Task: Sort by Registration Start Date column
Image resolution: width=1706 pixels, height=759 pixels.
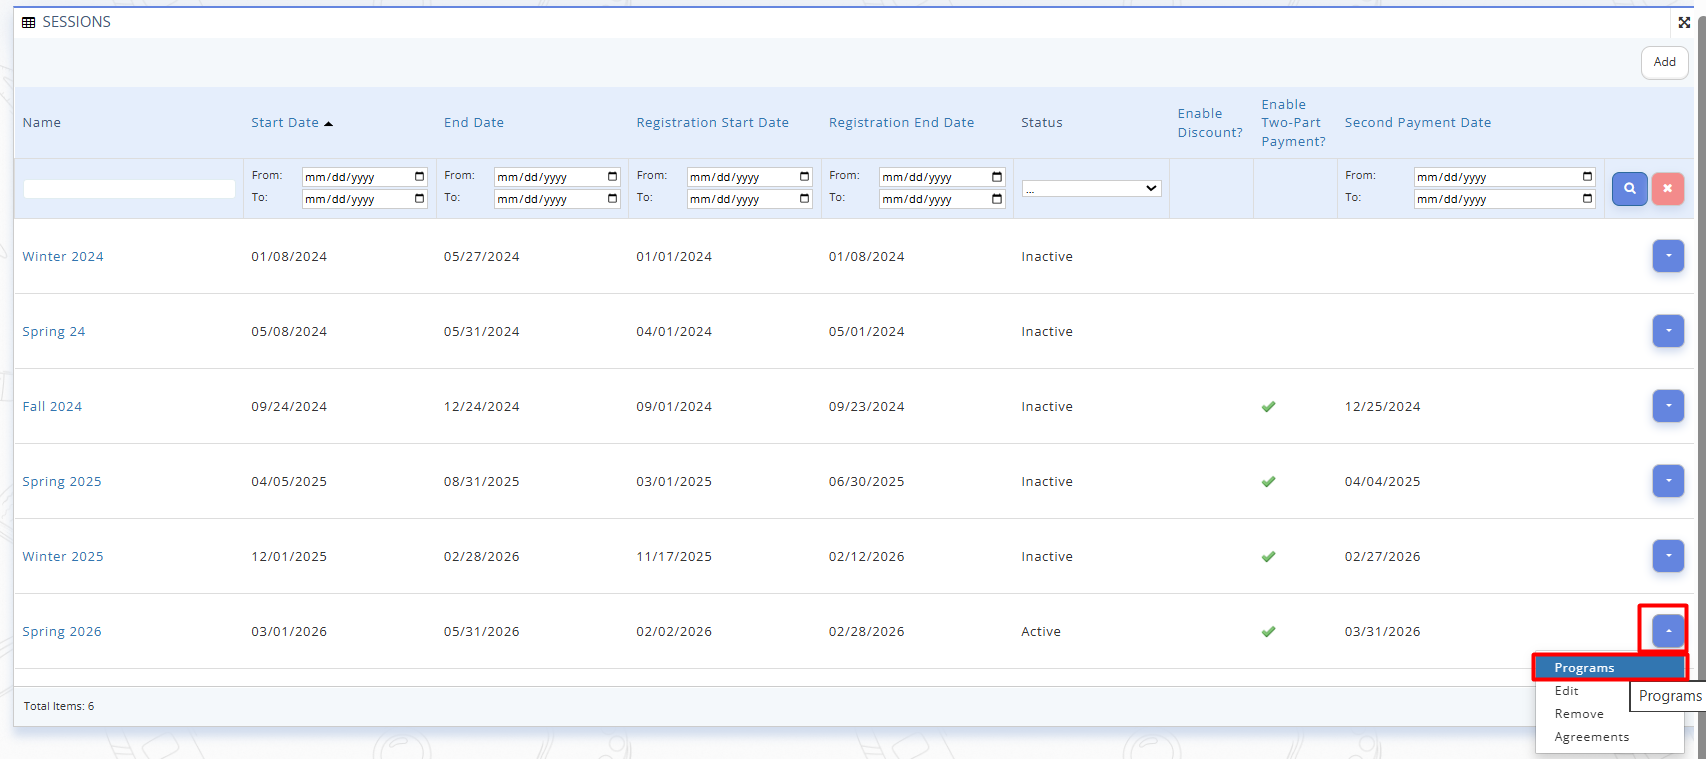Action: click(712, 123)
